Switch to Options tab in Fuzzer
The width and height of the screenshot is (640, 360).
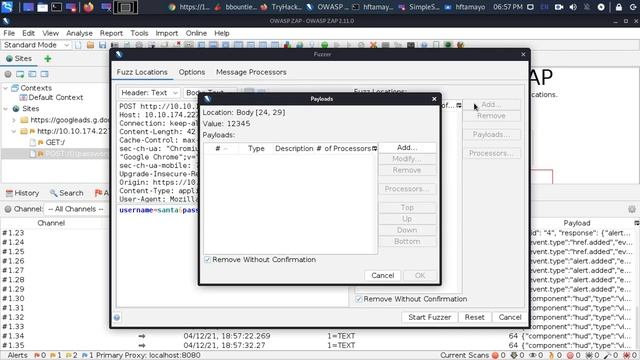click(x=192, y=72)
